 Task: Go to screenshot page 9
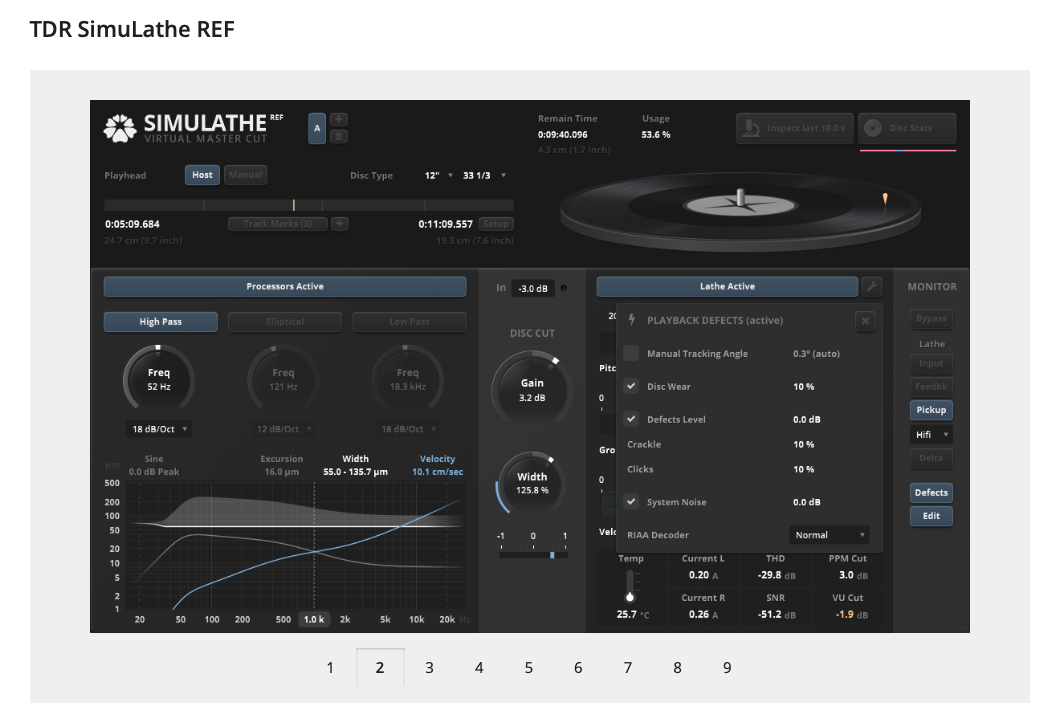727,667
